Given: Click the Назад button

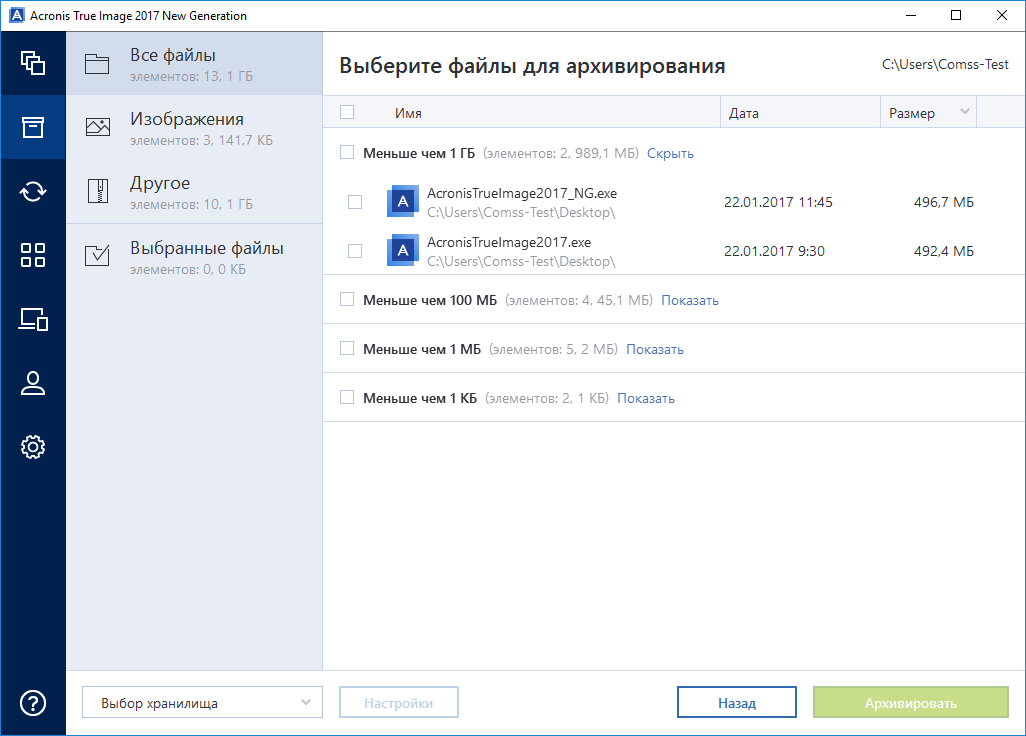Looking at the screenshot, I should pyautogui.click(x=737, y=703).
